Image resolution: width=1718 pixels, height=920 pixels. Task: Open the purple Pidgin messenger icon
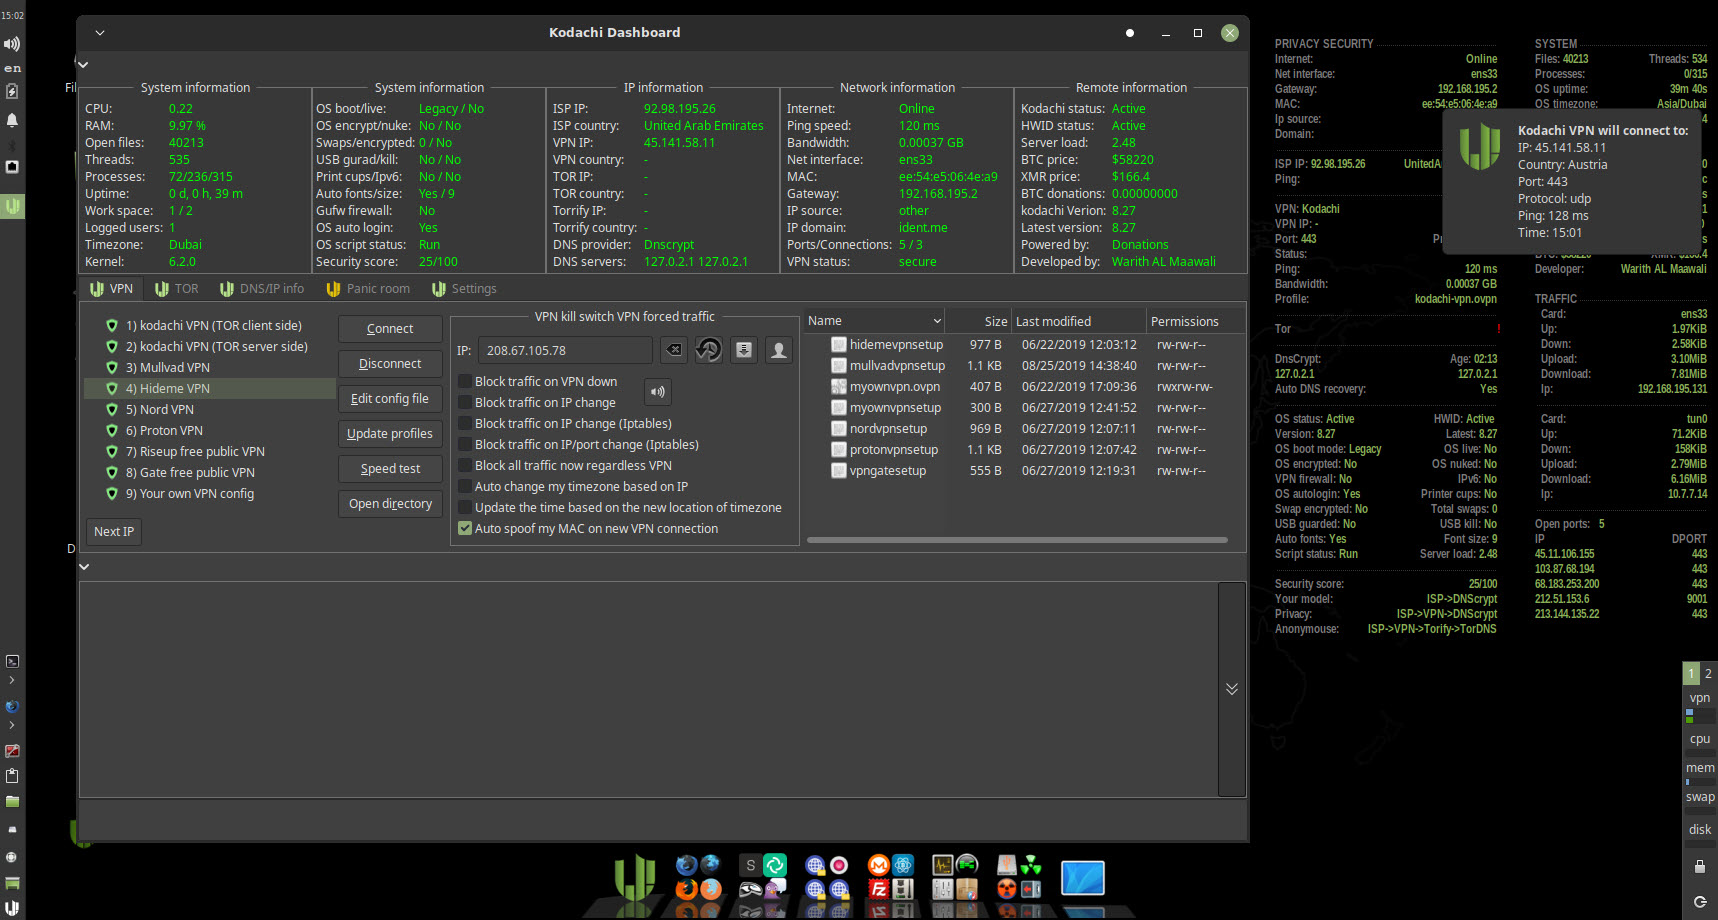coord(775,889)
